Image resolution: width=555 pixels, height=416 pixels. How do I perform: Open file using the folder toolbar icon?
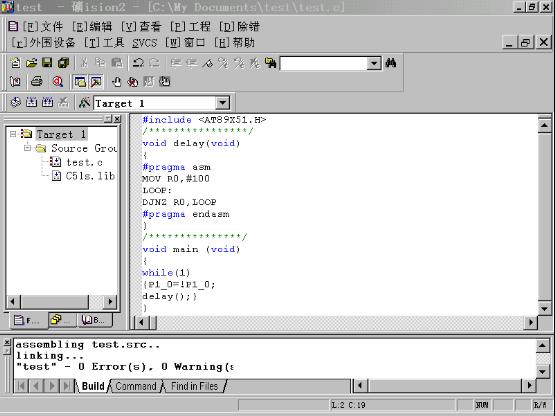point(31,63)
